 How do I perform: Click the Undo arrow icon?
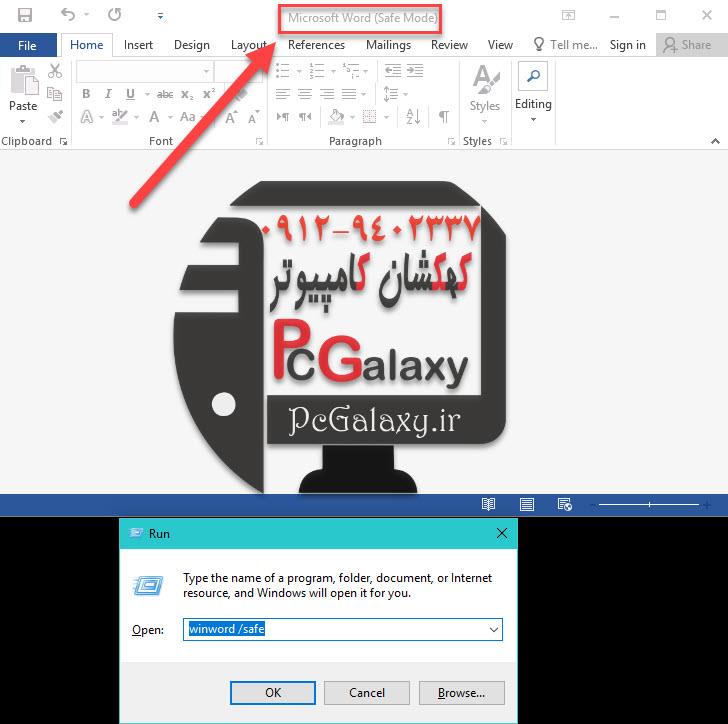[x=68, y=15]
